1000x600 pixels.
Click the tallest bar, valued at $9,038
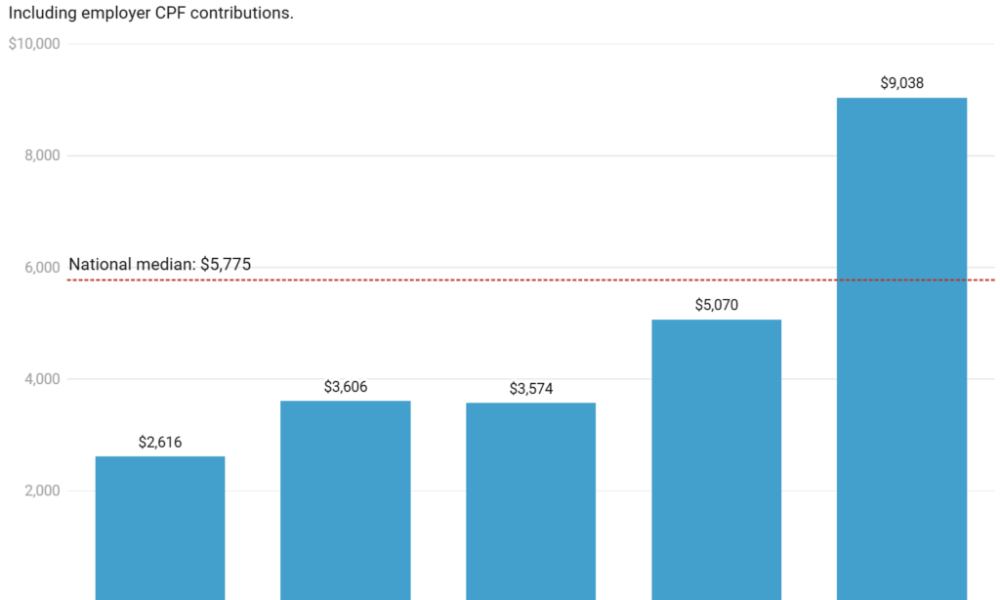902,348
